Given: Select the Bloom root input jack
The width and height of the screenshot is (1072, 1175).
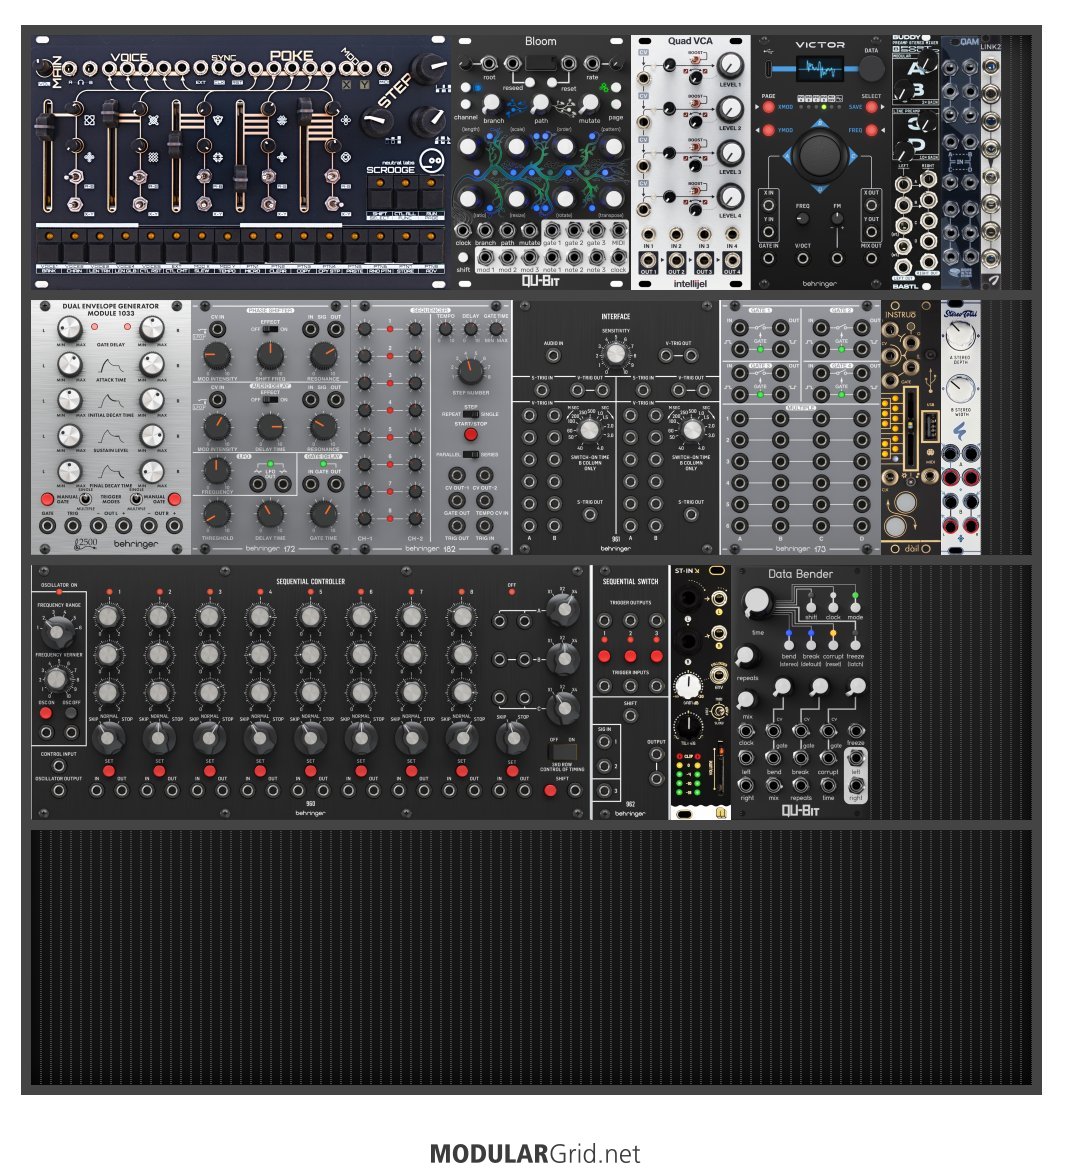Looking at the screenshot, I should pos(488,64).
